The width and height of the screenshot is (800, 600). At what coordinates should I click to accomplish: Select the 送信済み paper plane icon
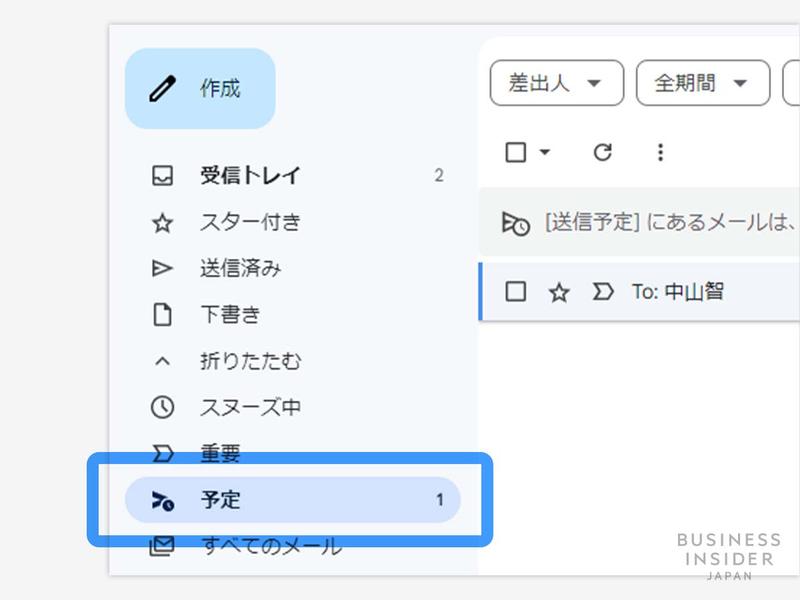(x=163, y=267)
